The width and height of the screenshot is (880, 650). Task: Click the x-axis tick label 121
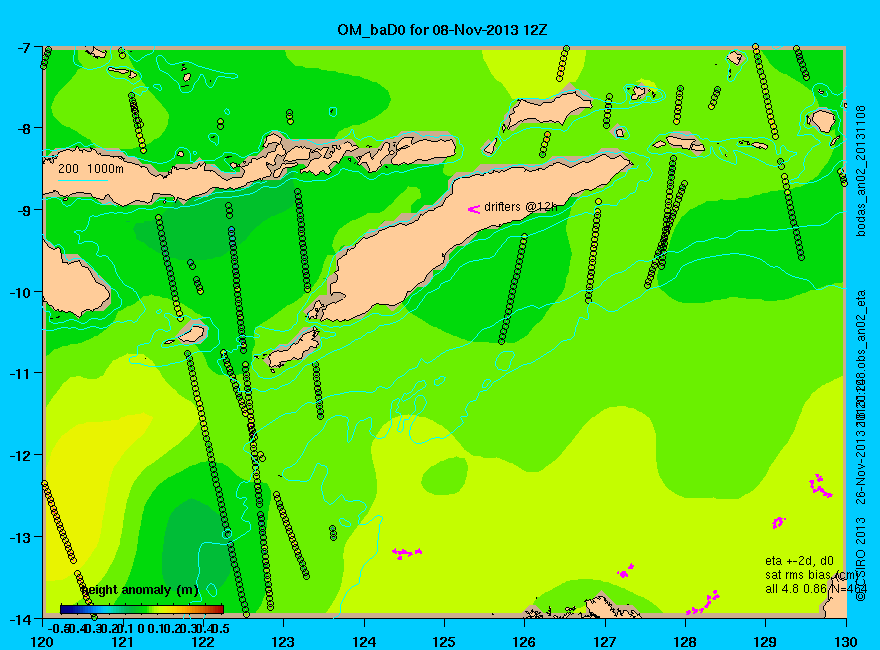click(123, 641)
